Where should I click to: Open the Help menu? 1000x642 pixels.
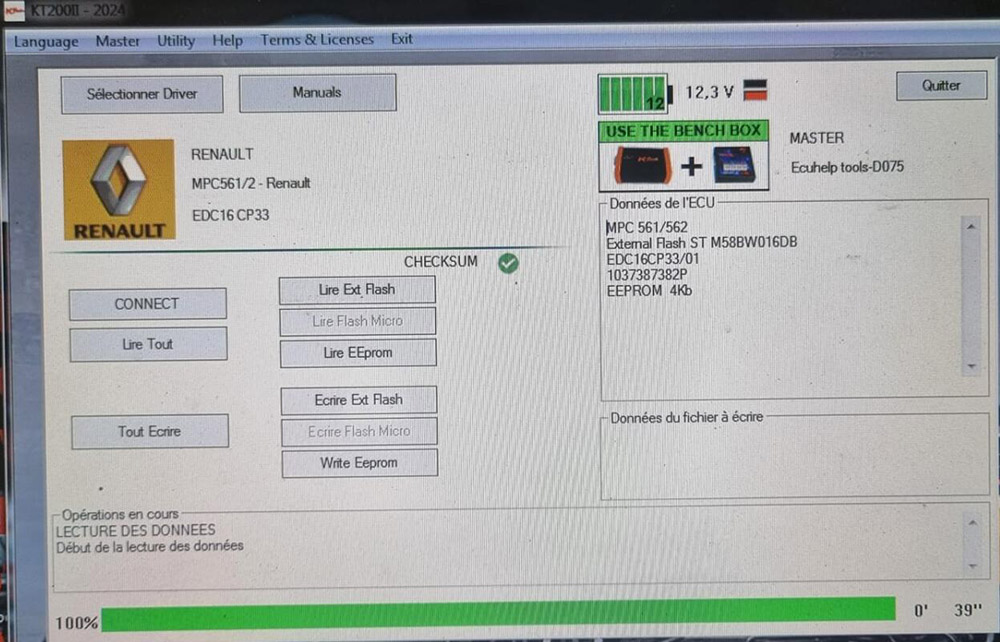(x=228, y=40)
